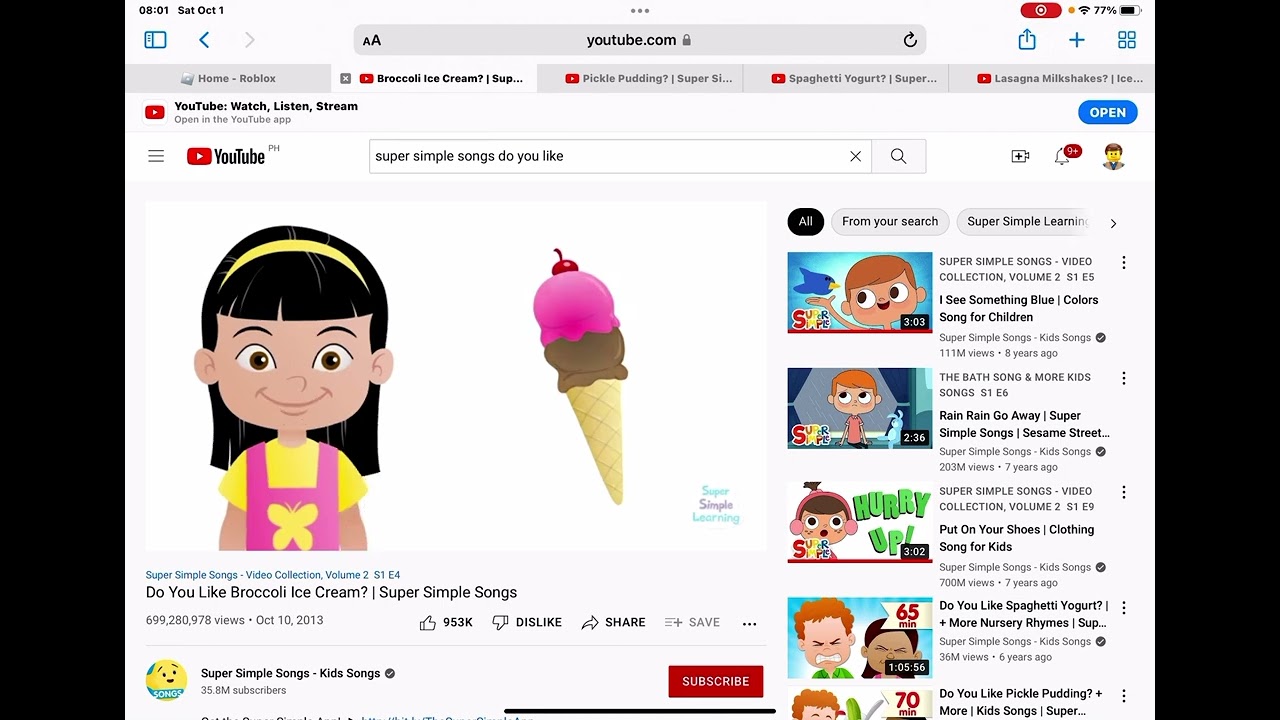The height and width of the screenshot is (720, 1280).
Task: Open Rain Rain Go Away video title
Action: click(x=1024, y=424)
